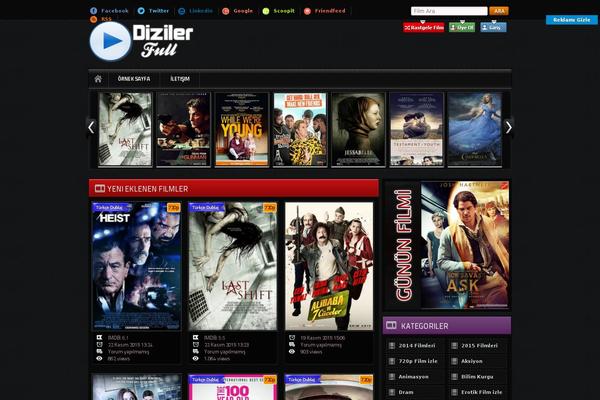Screen dimensions: 600x400
Task: Click the icon beside Bilim Kurgu category
Action: click(454, 377)
